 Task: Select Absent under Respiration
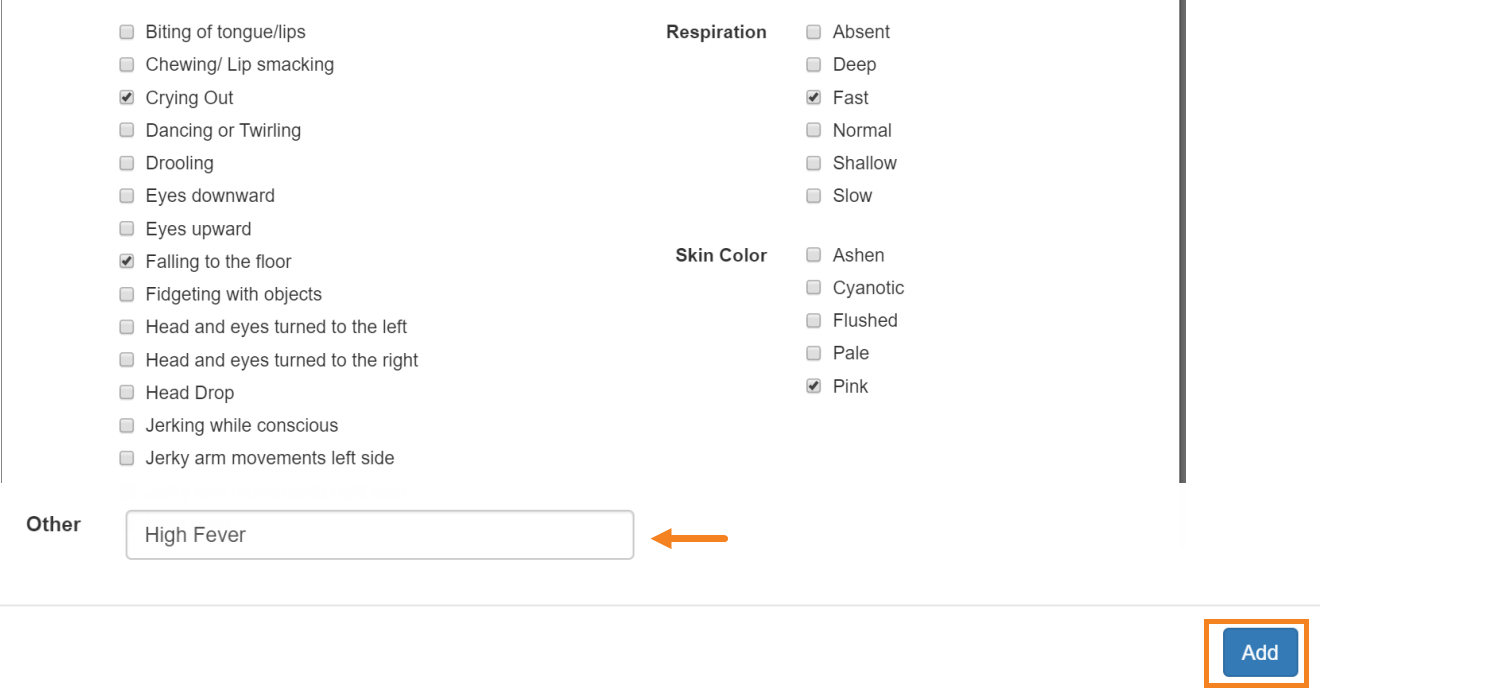click(814, 32)
